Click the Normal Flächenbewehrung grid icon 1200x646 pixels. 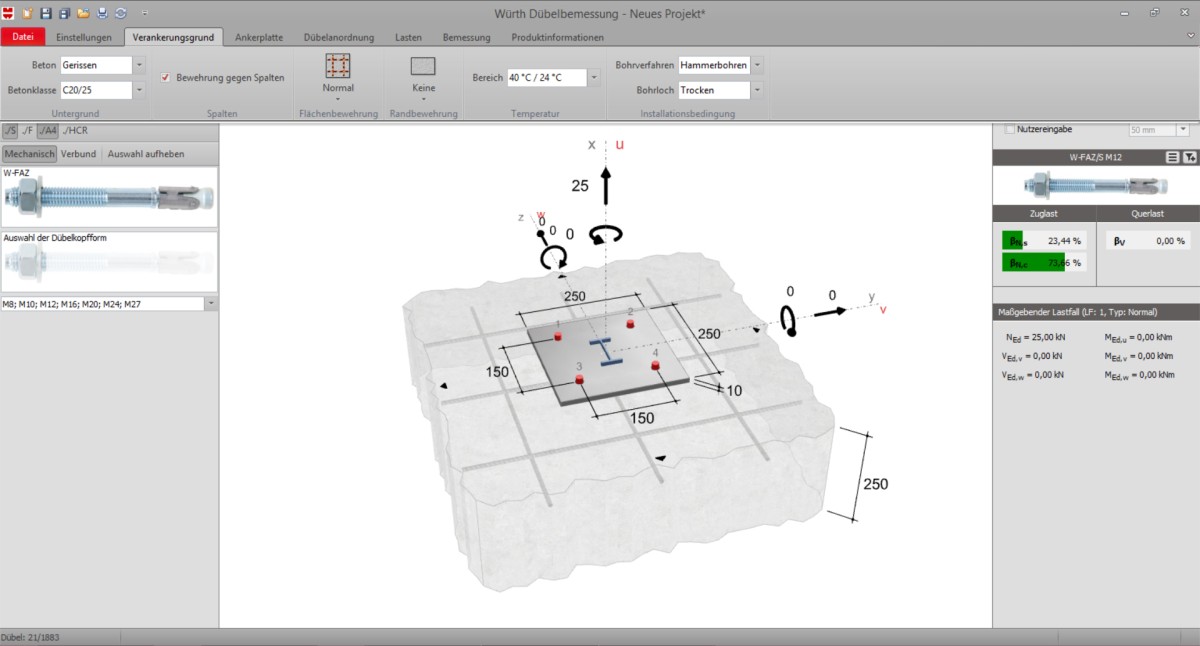[x=338, y=66]
